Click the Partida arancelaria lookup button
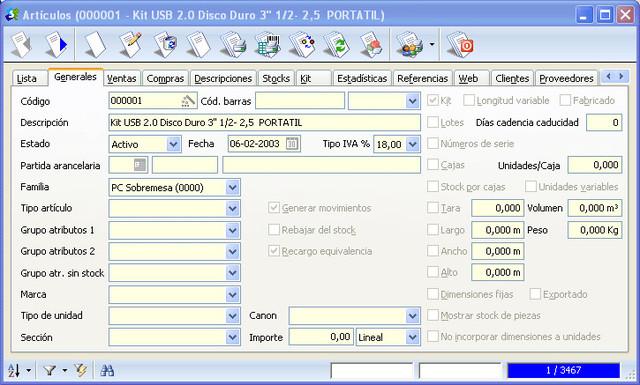The image size is (640, 385). click(x=140, y=165)
